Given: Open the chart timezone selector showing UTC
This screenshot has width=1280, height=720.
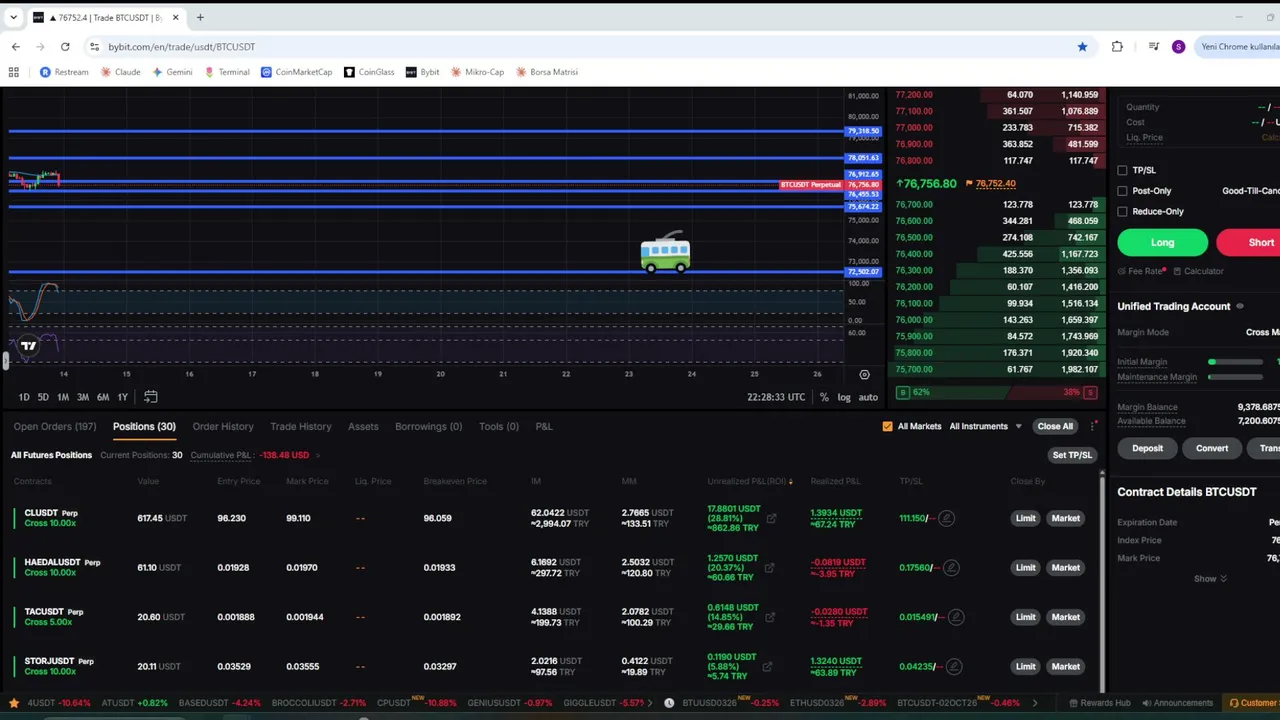Looking at the screenshot, I should click(776, 397).
